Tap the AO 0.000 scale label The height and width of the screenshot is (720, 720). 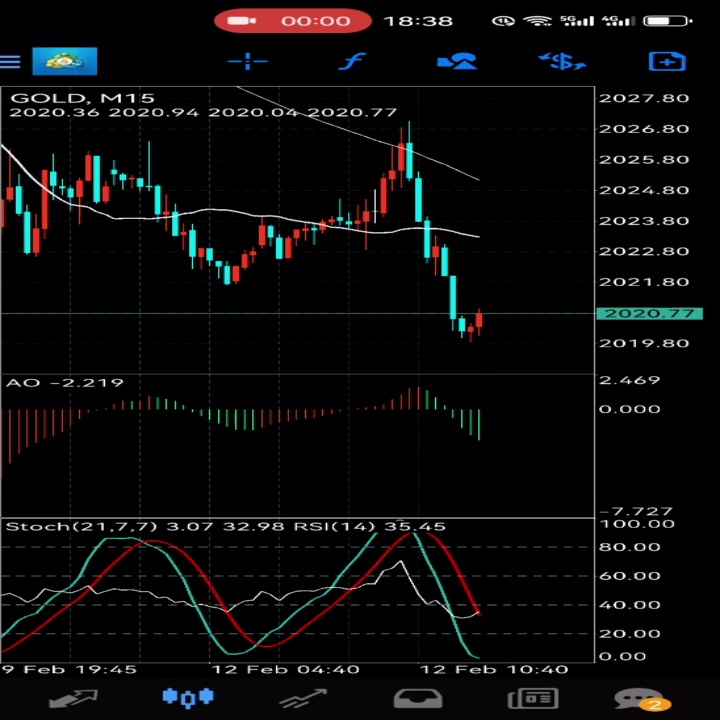[630, 409]
